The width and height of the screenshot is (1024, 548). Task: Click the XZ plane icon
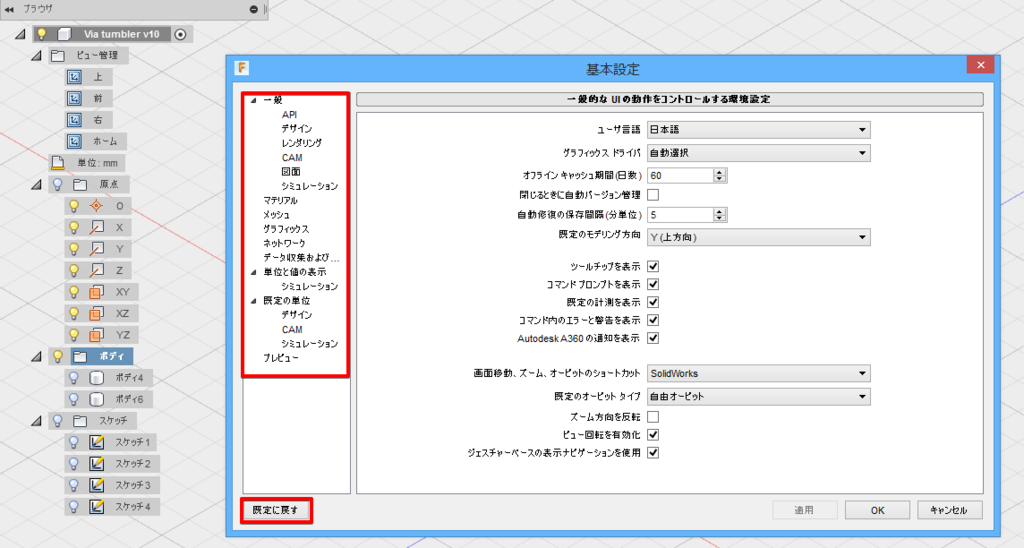point(97,314)
